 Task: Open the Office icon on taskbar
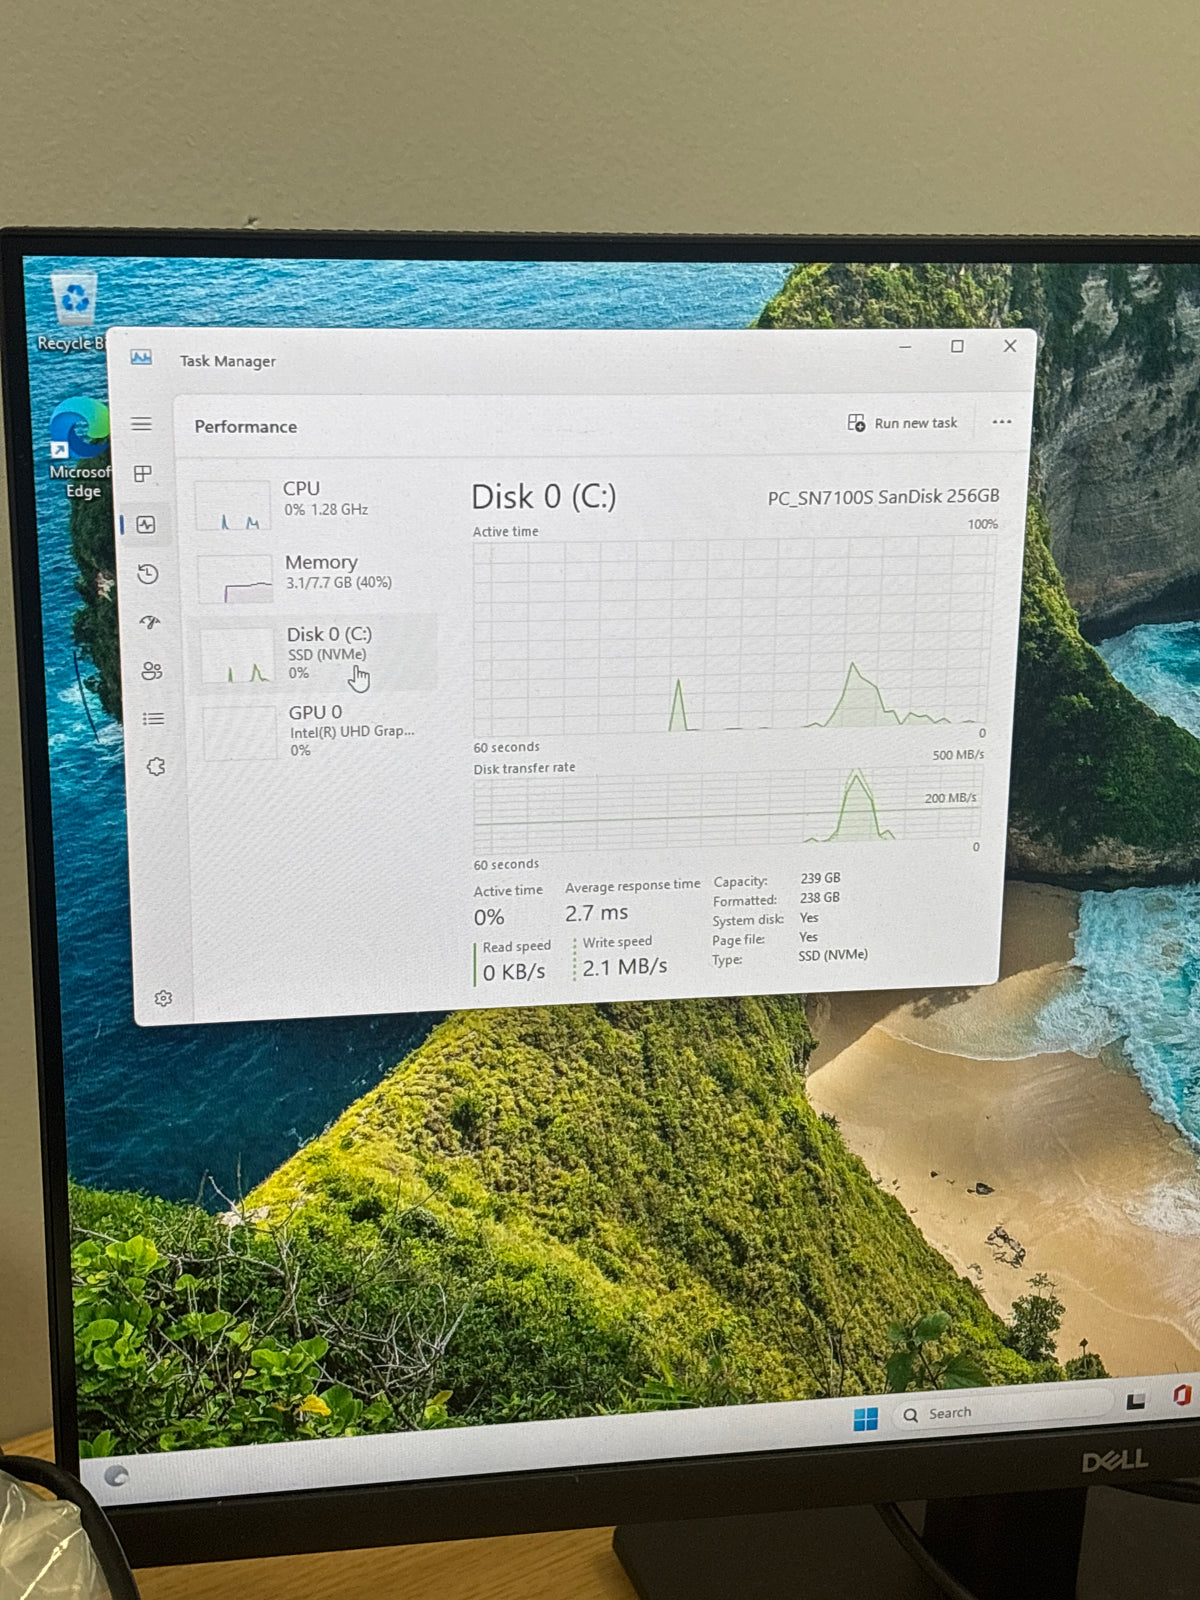tap(1182, 1395)
